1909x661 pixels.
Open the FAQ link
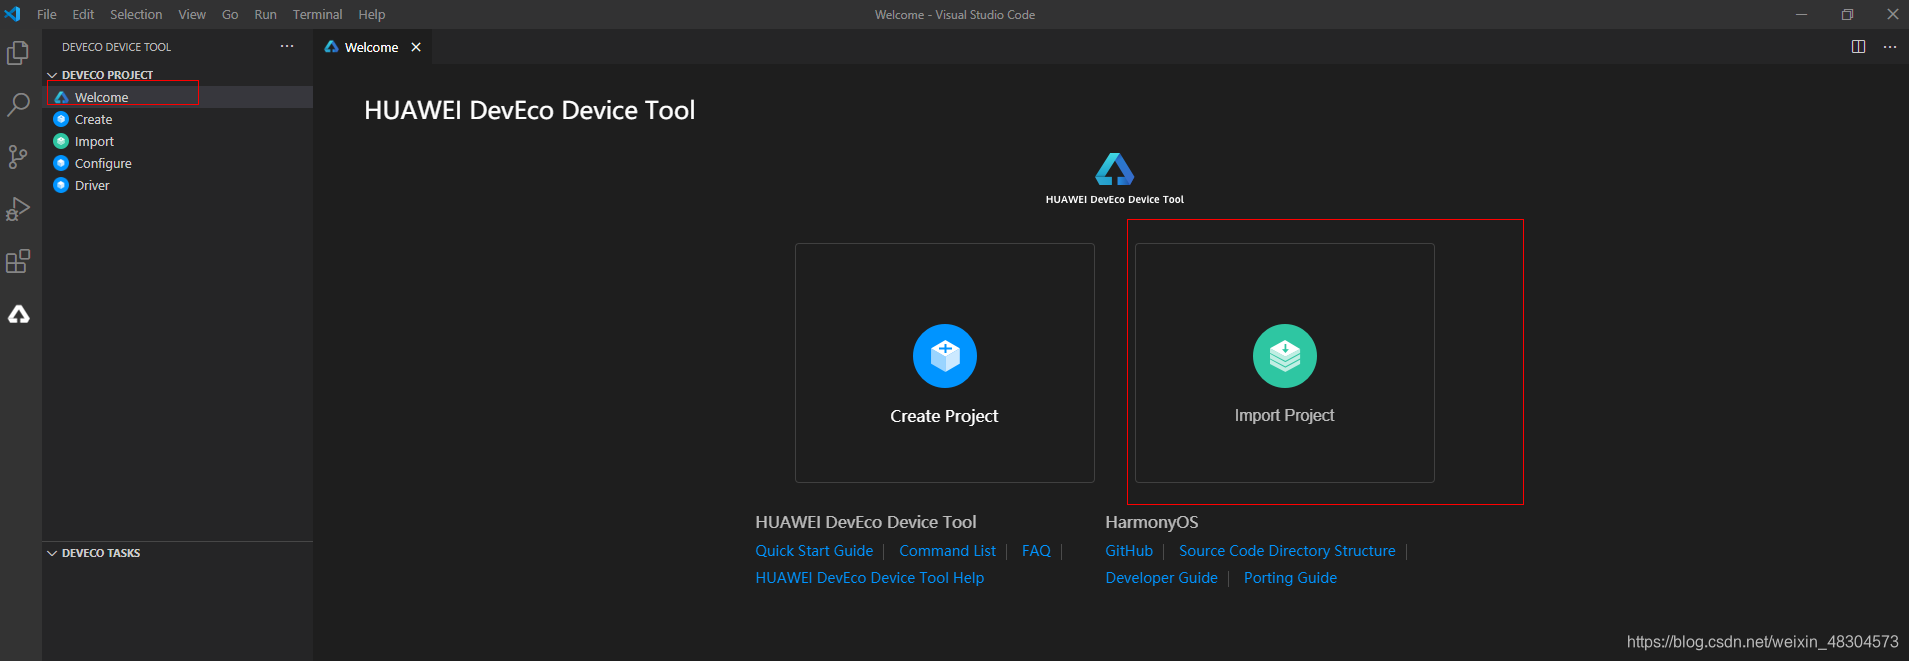(1036, 551)
